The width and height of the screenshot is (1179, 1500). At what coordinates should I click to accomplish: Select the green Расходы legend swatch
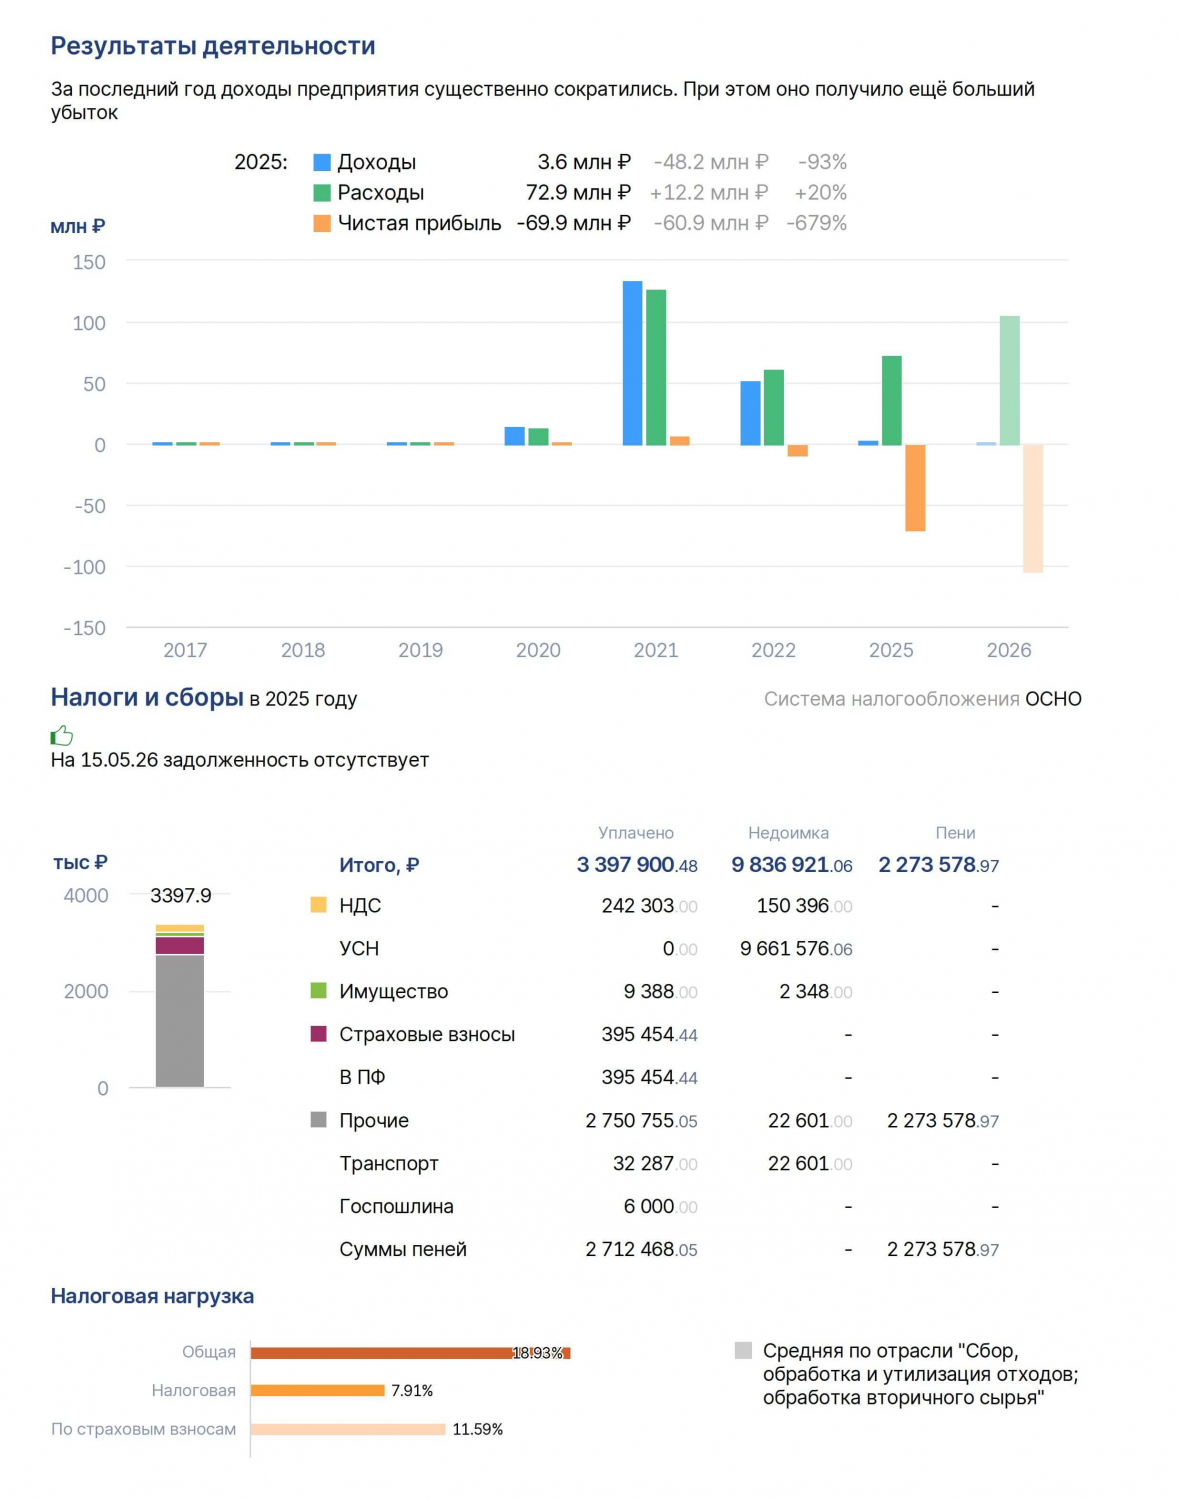322,193
